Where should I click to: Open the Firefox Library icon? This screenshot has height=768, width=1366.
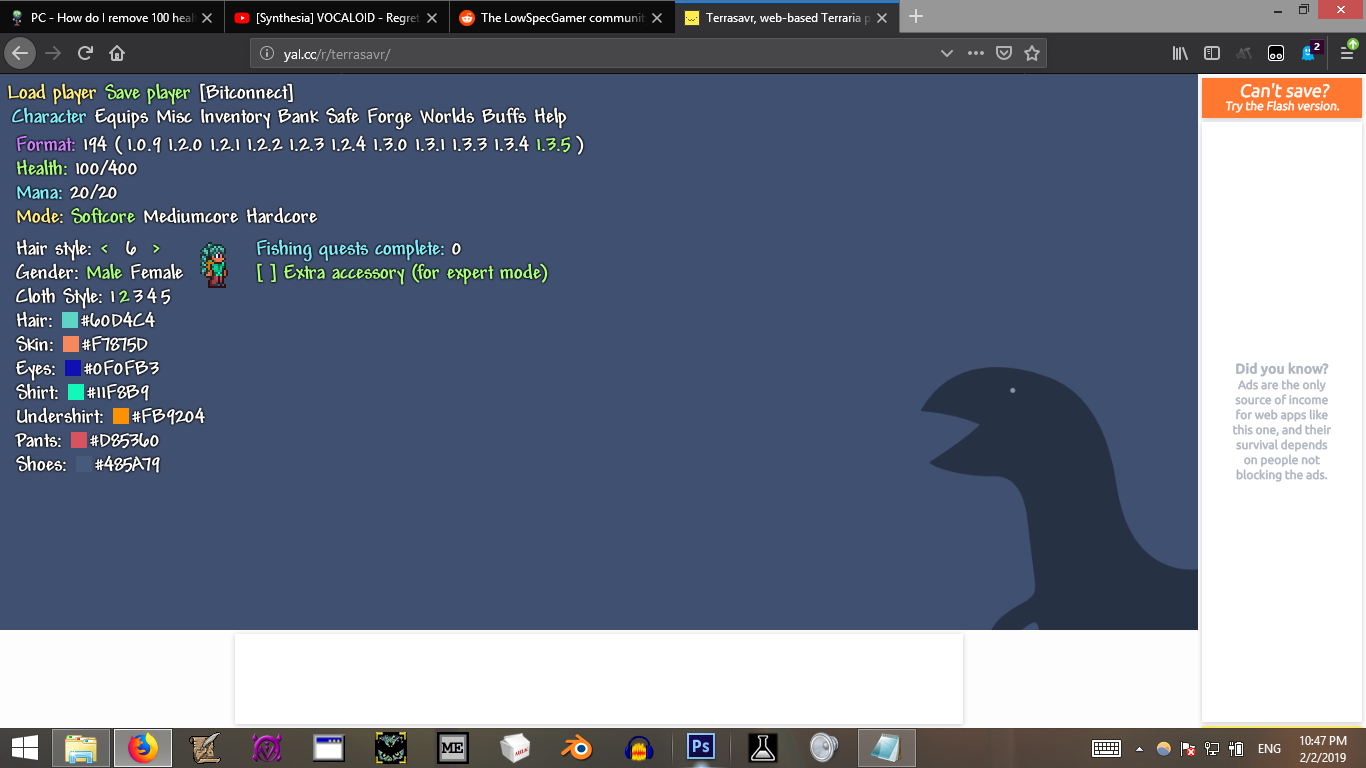[1180, 53]
